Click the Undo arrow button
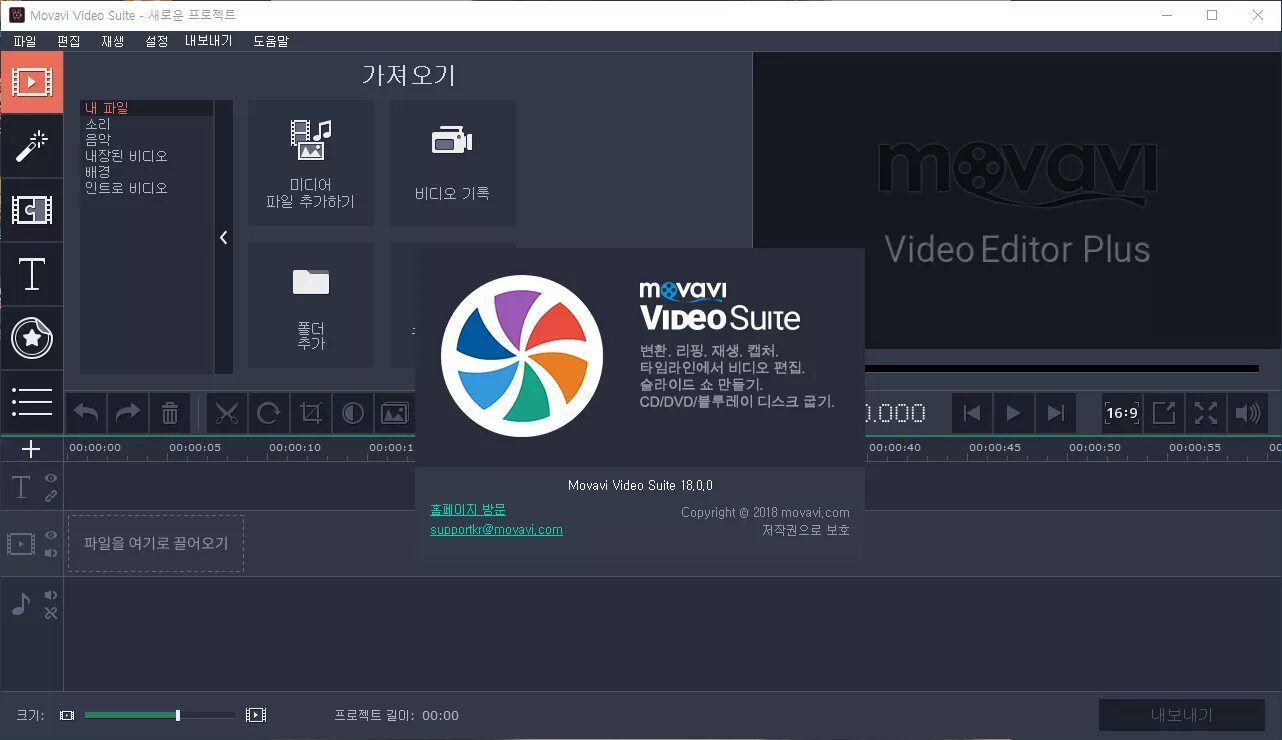Image resolution: width=1282 pixels, height=740 pixels. [x=86, y=413]
